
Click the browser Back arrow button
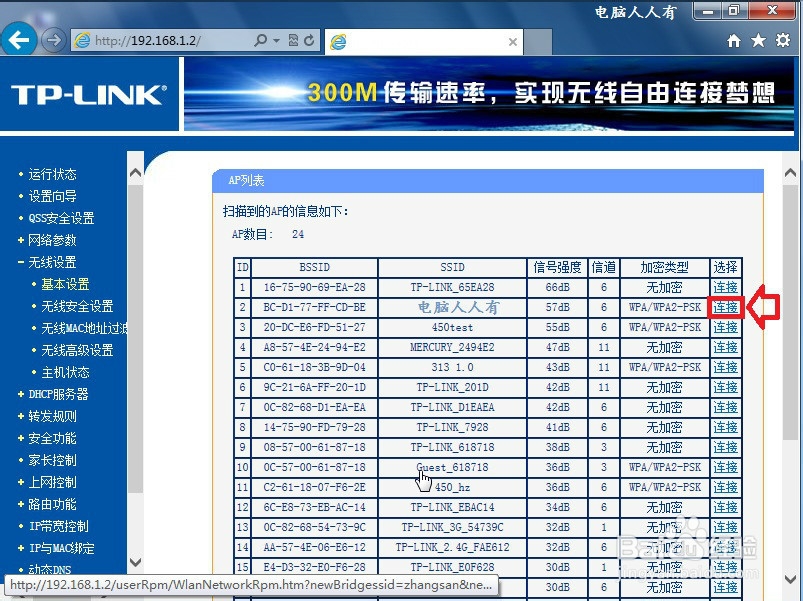tap(19, 39)
